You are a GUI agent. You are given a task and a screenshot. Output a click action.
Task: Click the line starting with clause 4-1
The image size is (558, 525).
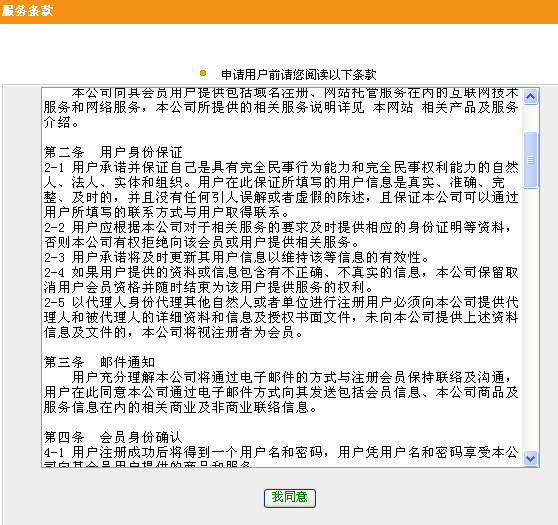pyautogui.click(x=281, y=452)
